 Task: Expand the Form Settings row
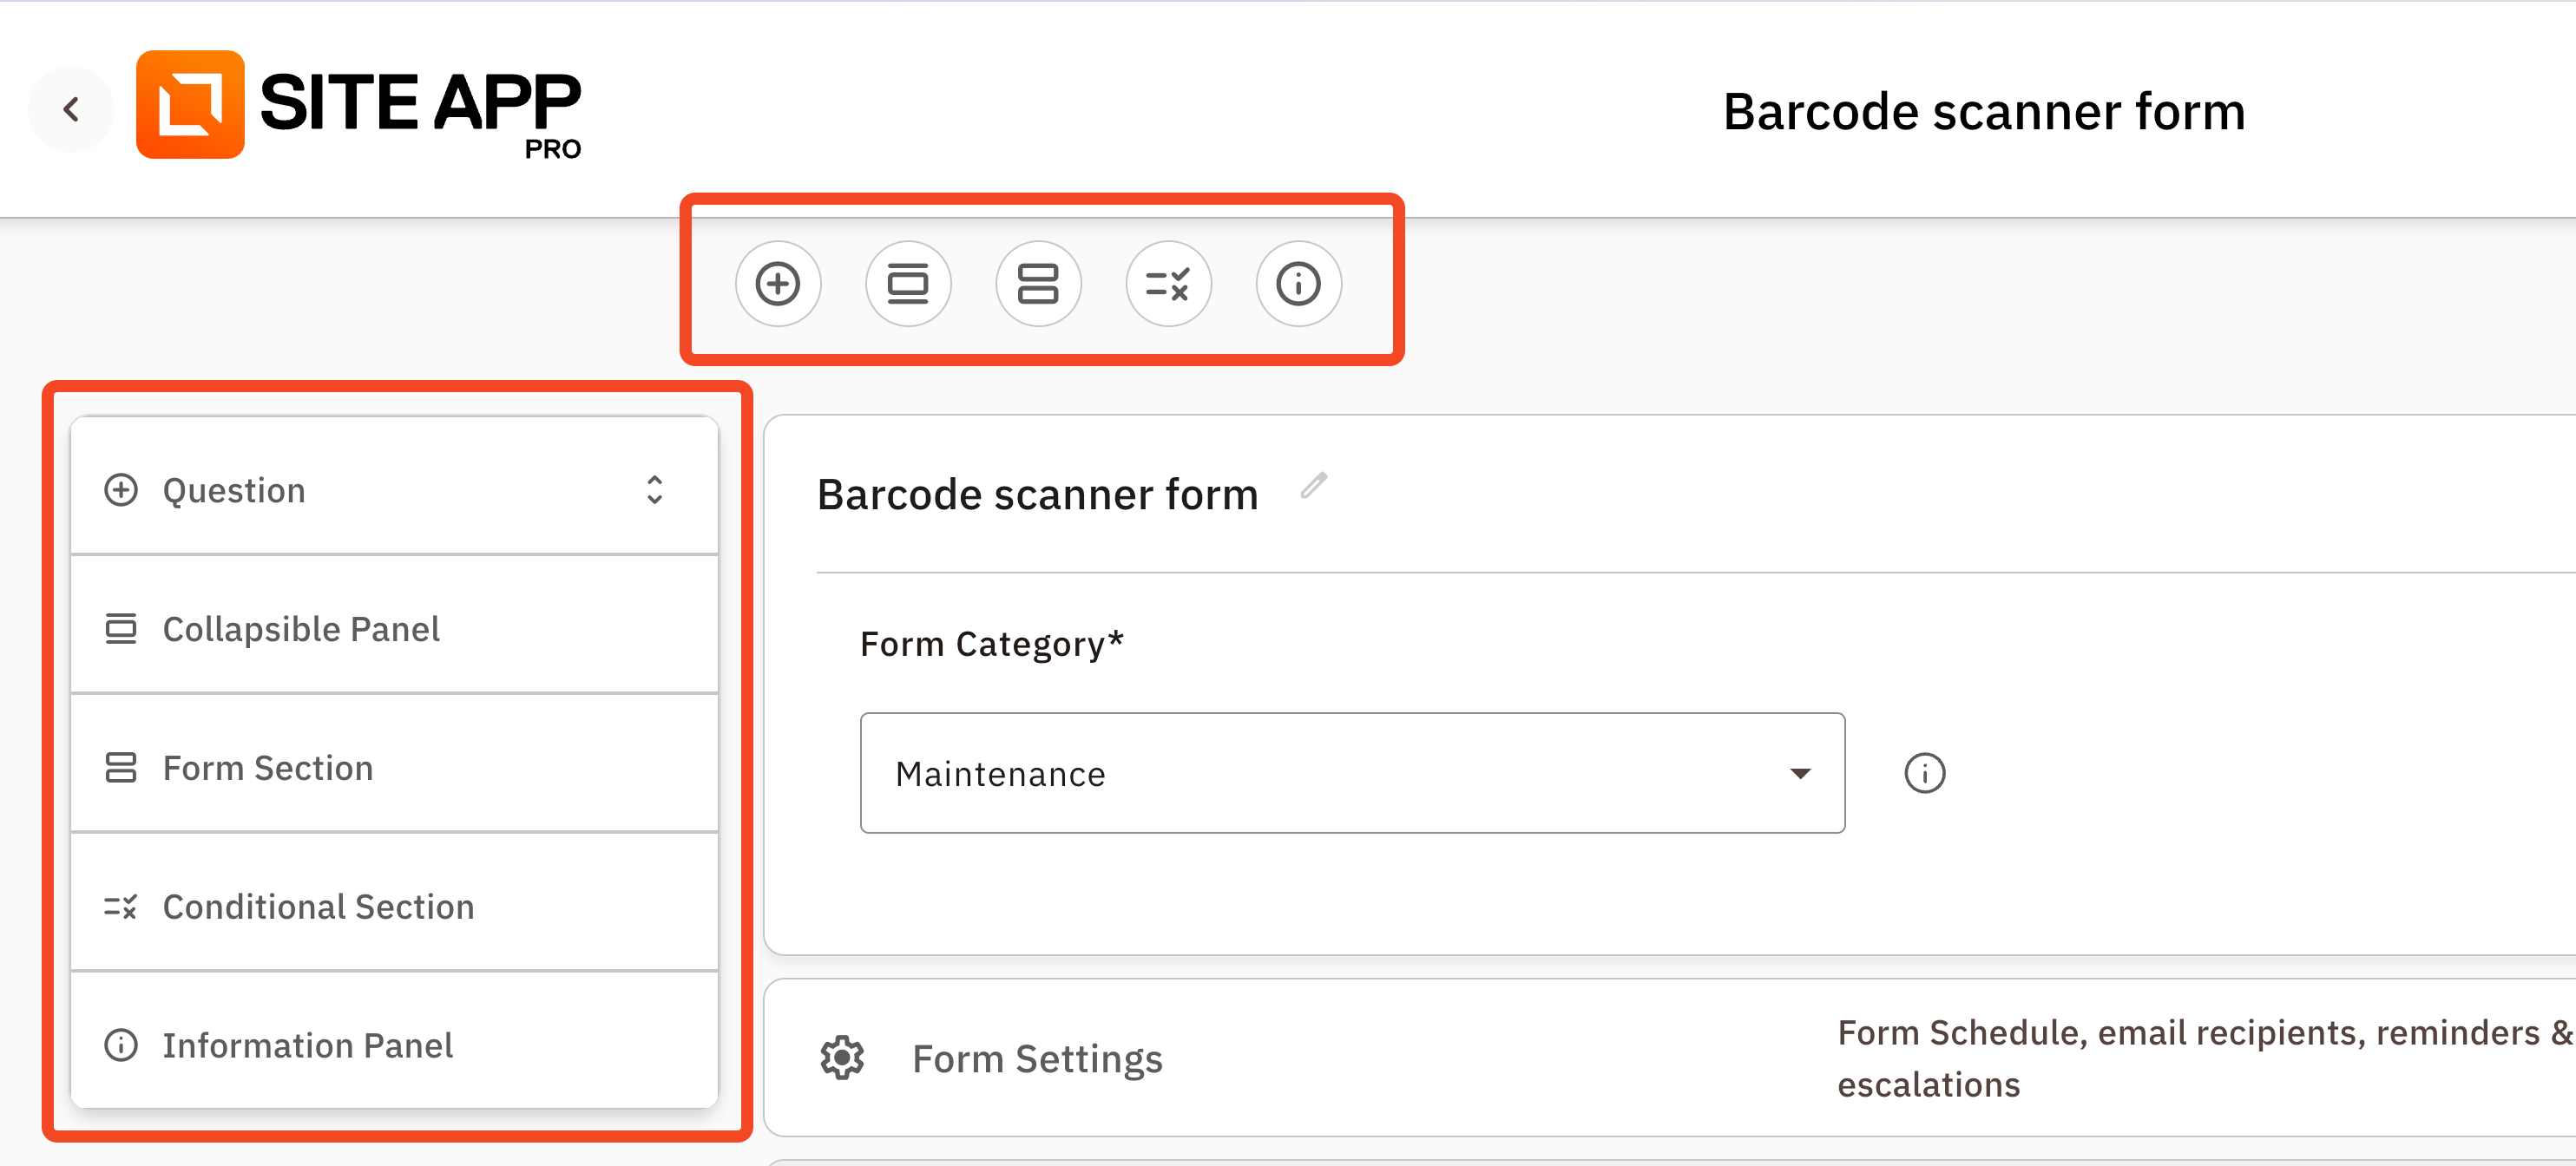(1037, 1058)
